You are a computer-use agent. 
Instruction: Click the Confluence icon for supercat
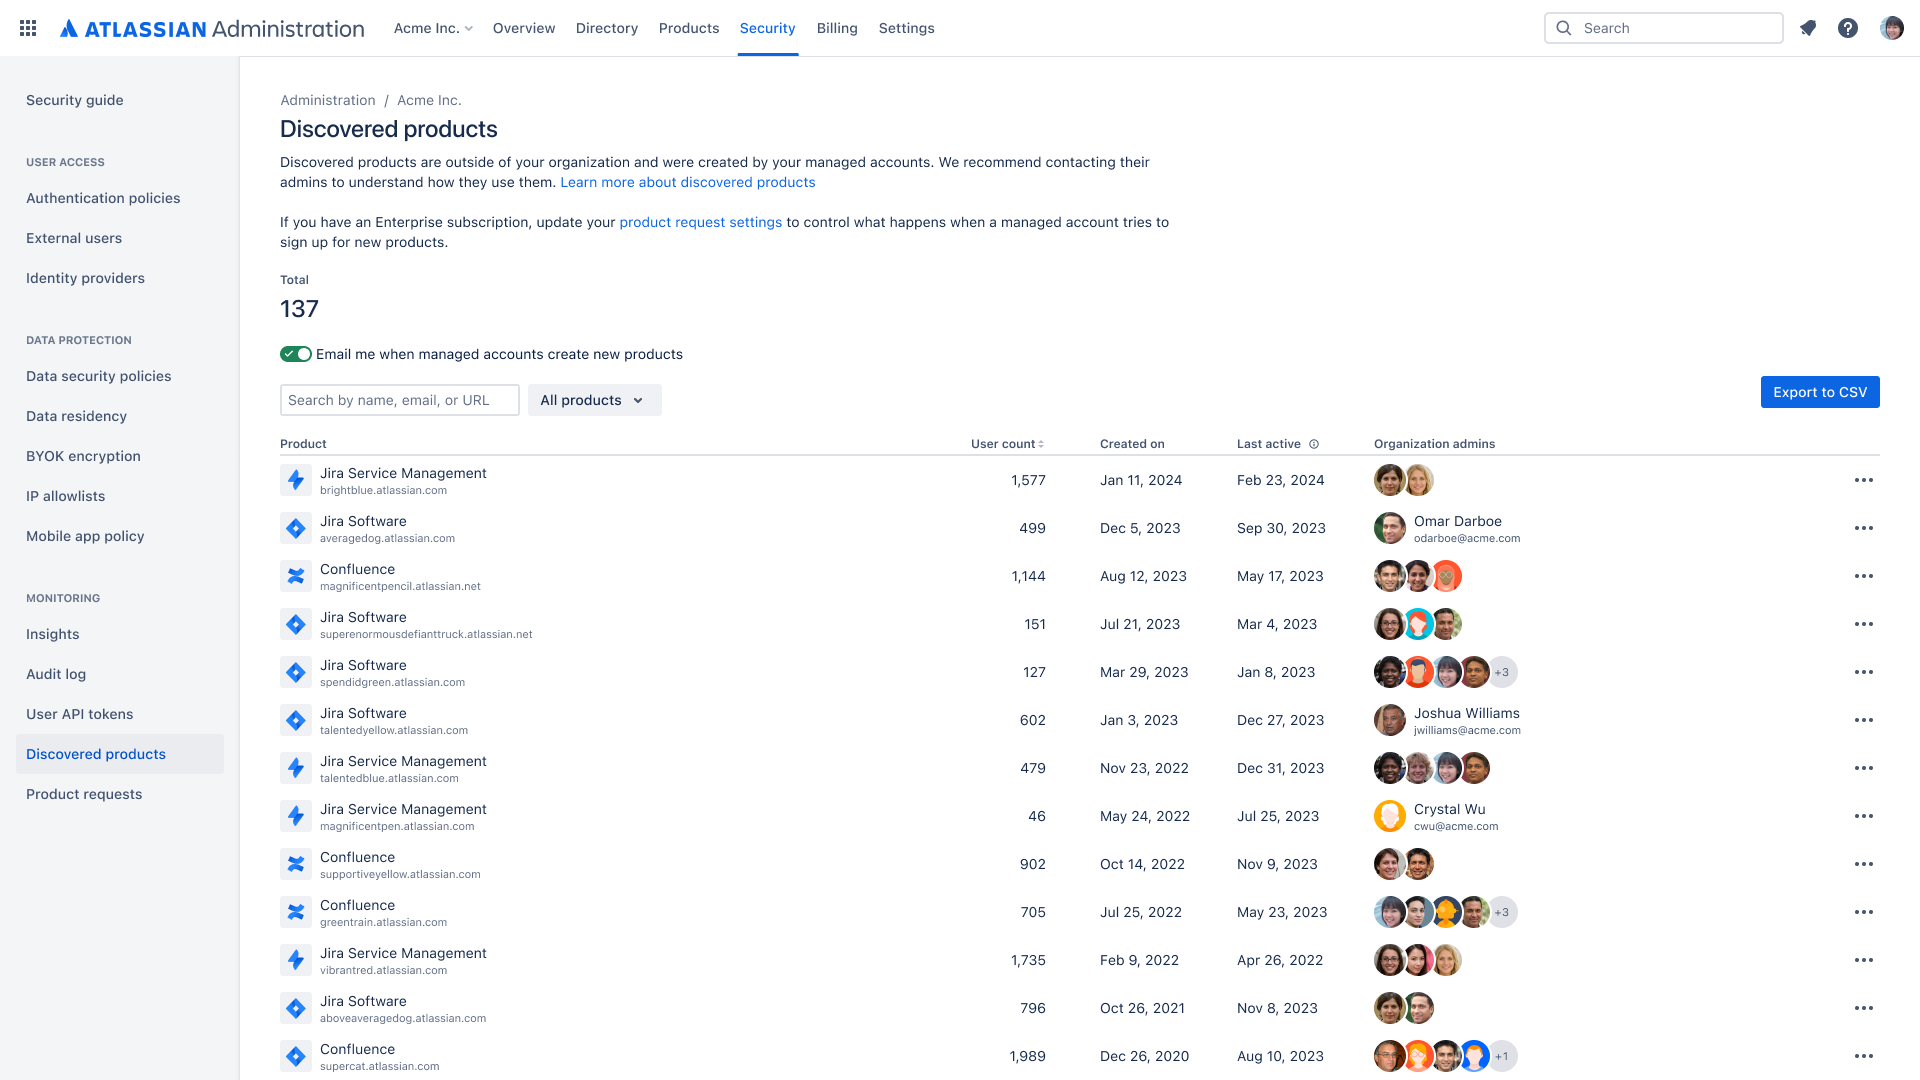tap(295, 1056)
